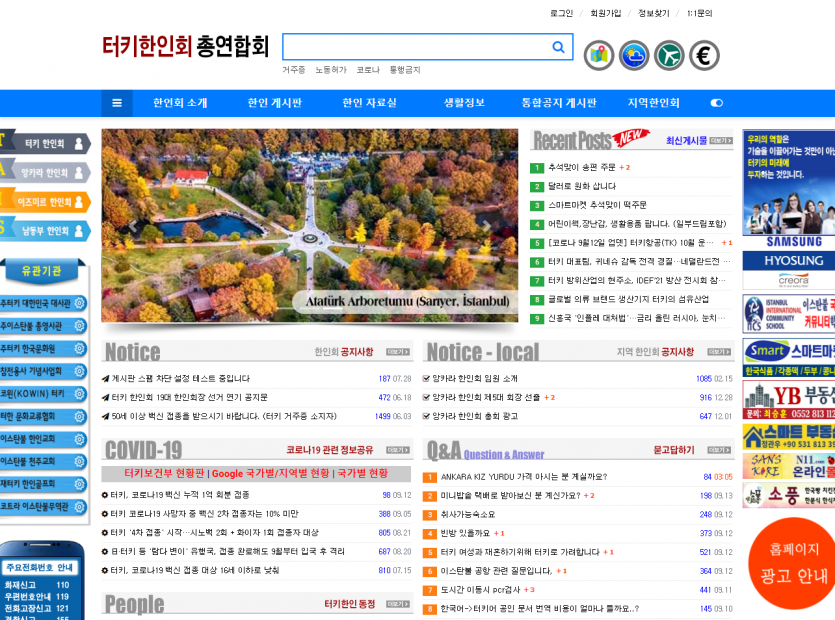The height and width of the screenshot is (620, 835).
Task: Open the 한인회 소개 menu
Action: coord(180,102)
